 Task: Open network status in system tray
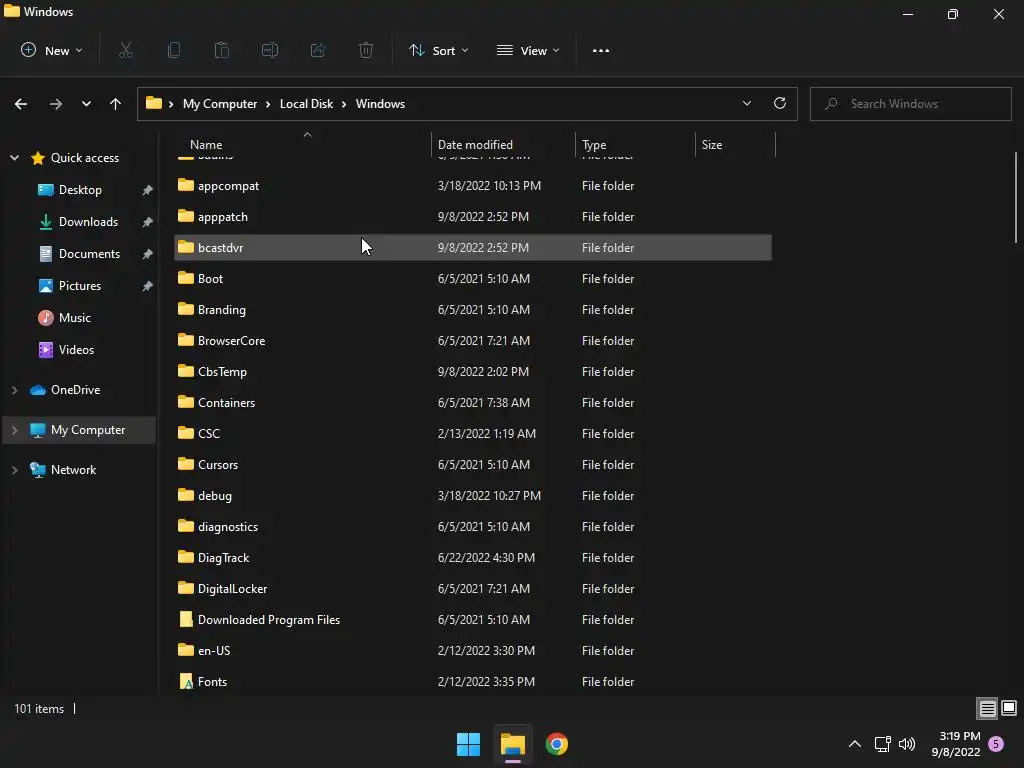click(x=883, y=743)
